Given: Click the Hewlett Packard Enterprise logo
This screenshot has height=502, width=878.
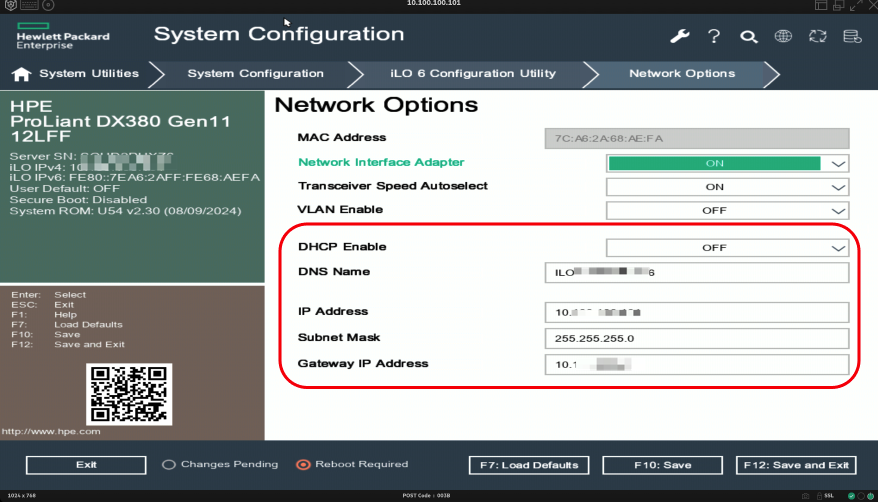Looking at the screenshot, I should 63,36.
